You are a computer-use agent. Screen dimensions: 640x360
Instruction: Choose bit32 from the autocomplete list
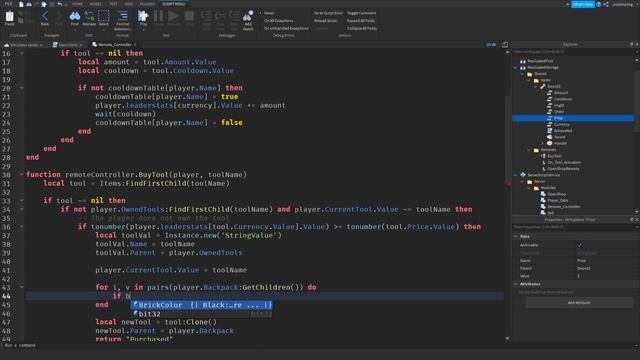pos(202,314)
